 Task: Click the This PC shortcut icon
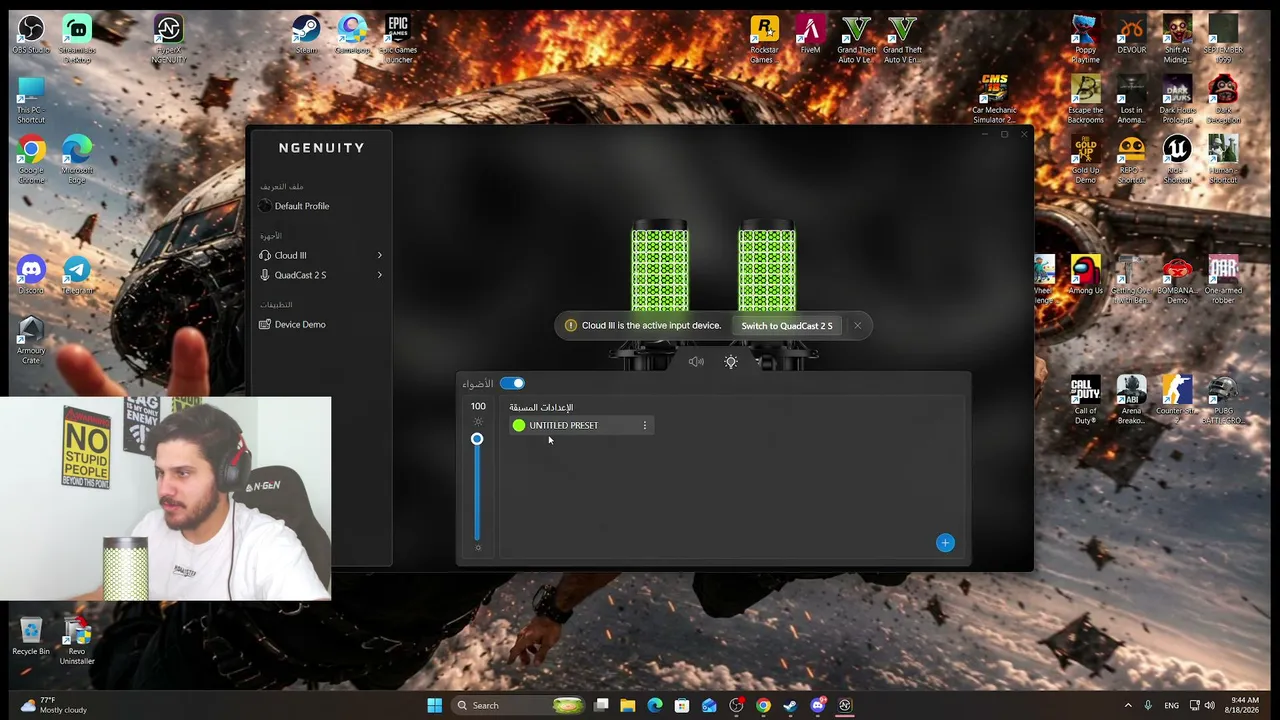point(31,100)
